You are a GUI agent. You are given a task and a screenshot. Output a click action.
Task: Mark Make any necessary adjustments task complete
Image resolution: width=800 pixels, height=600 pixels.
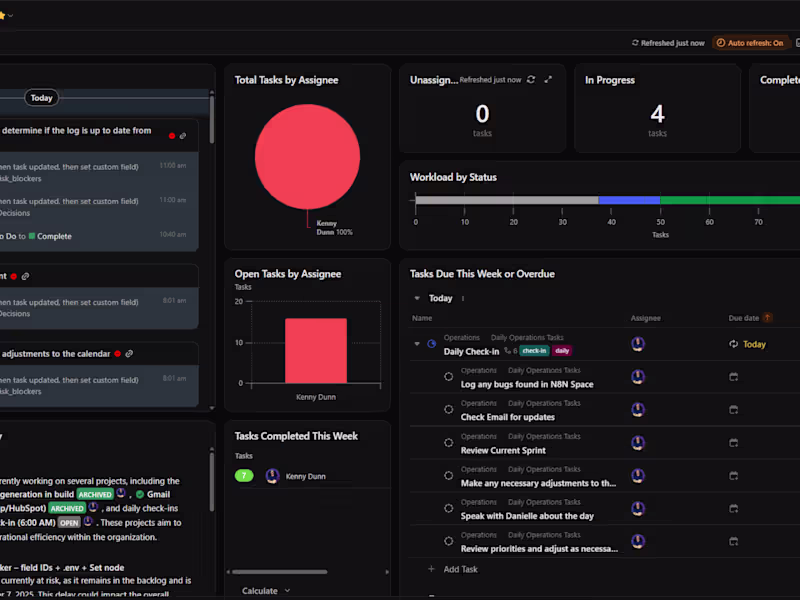point(448,476)
